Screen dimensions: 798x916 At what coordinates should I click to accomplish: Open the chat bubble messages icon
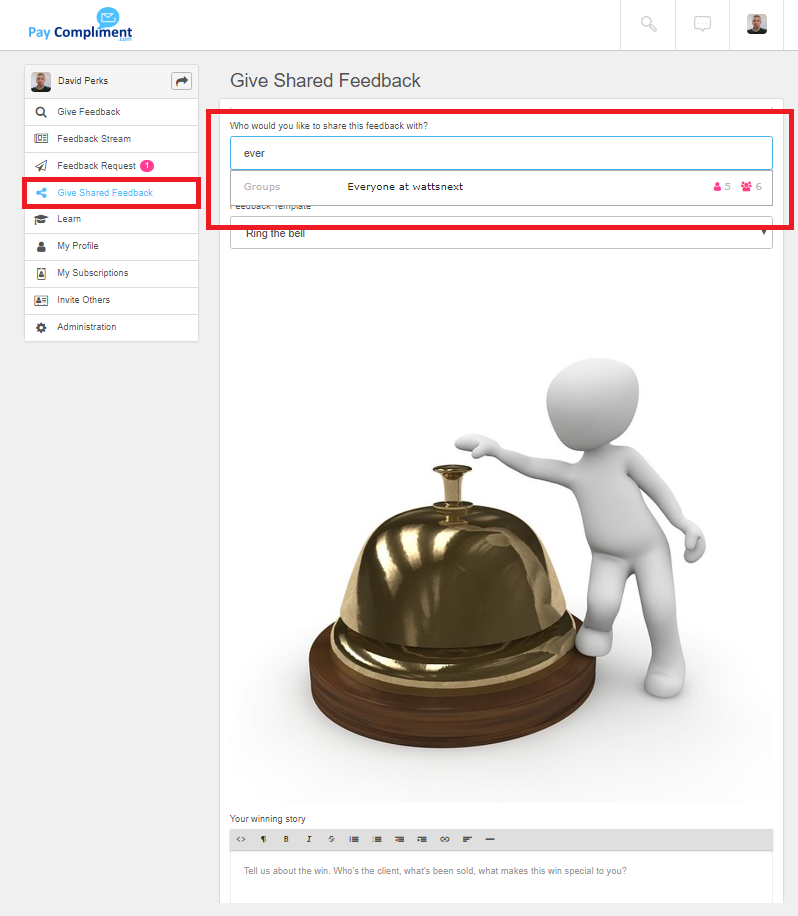pos(702,24)
